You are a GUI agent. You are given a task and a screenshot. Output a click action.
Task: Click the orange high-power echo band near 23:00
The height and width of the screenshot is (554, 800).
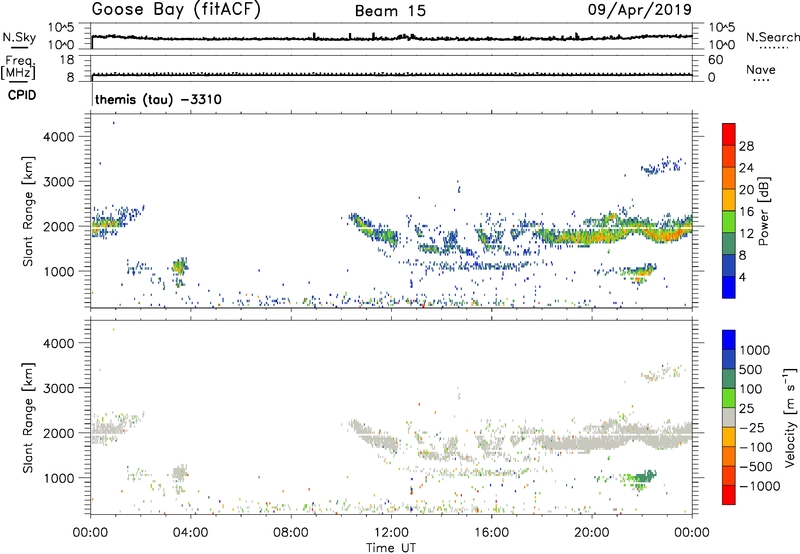[x=667, y=235]
